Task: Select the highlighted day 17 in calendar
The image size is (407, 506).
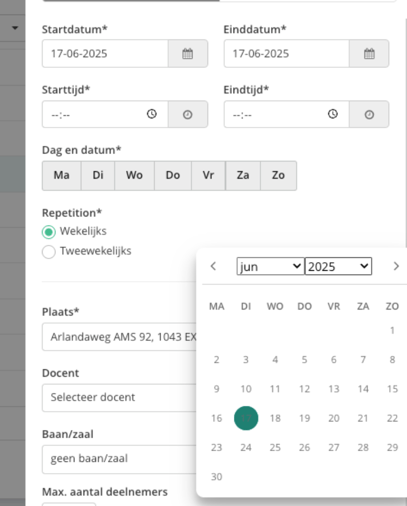Action: click(x=246, y=418)
